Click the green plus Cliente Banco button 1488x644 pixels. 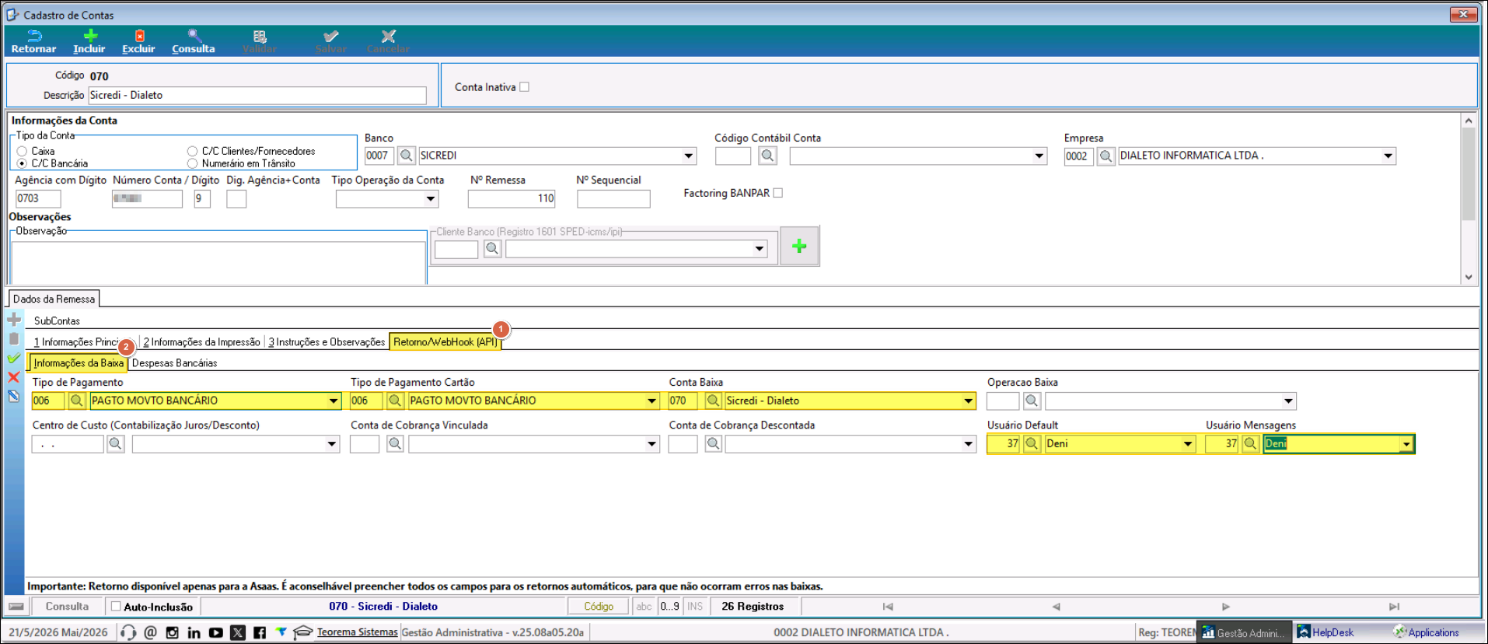click(799, 247)
